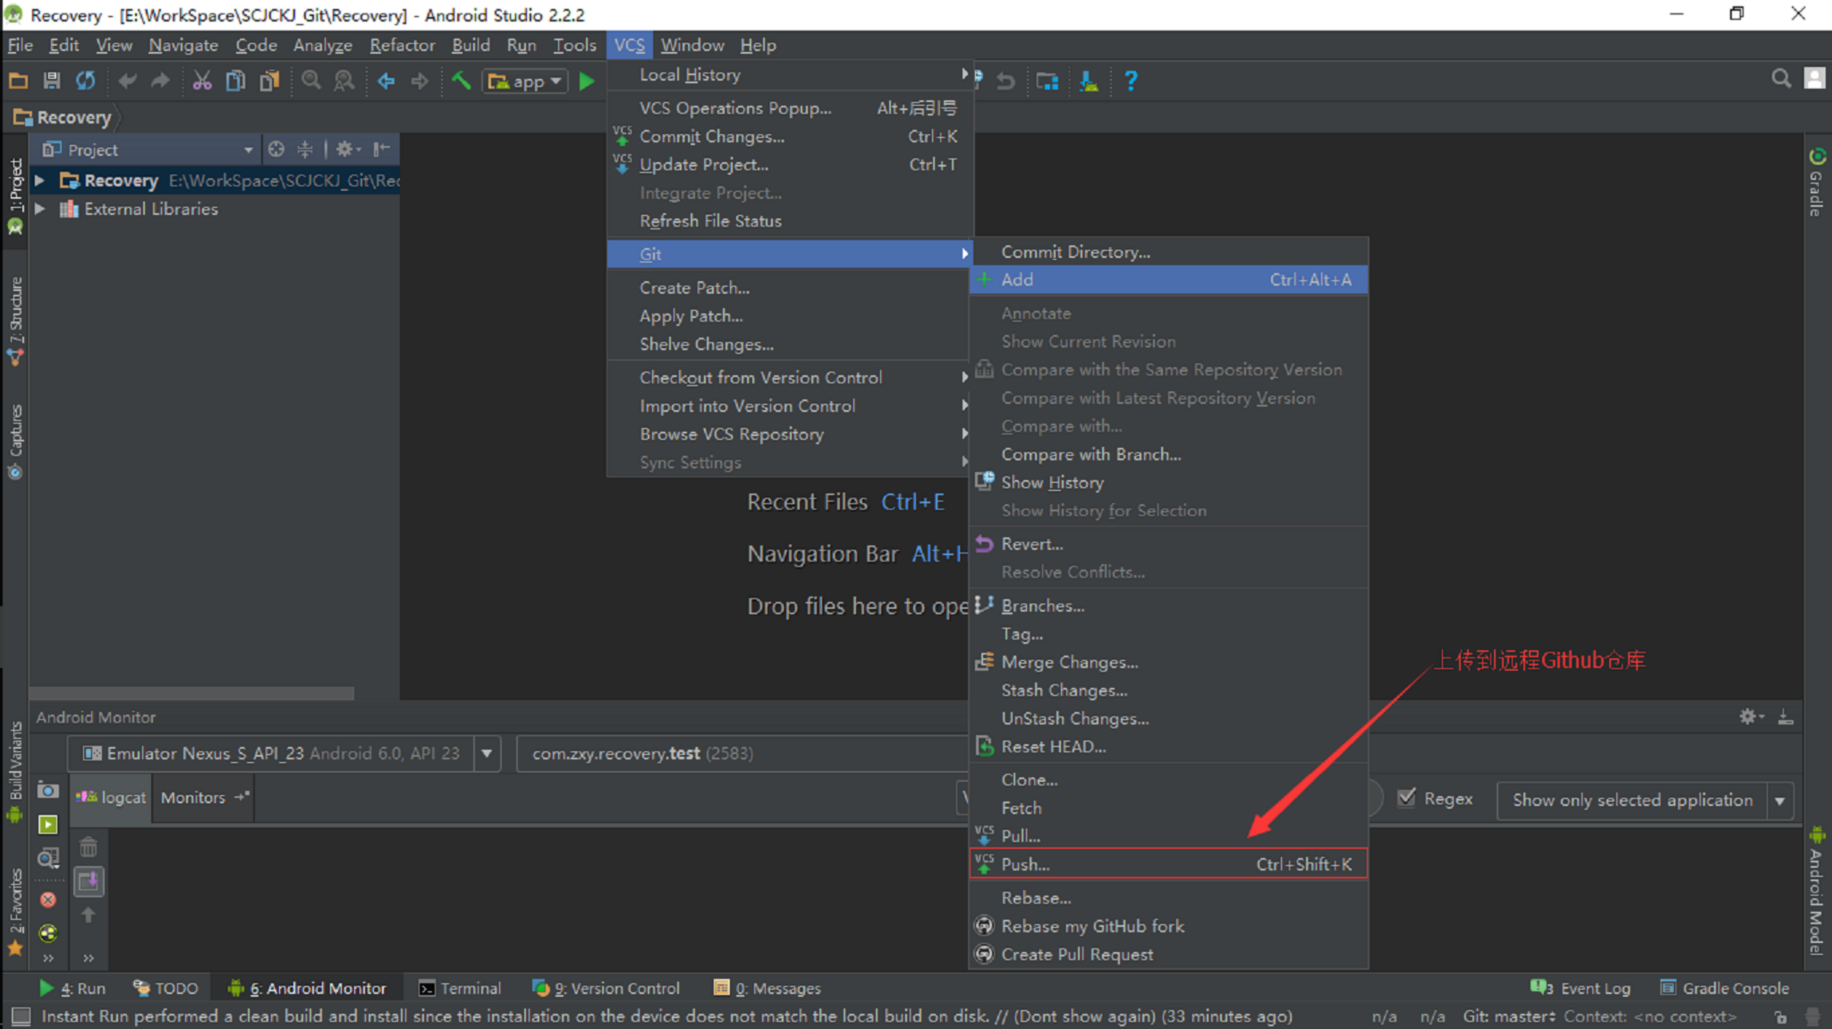Expand the External Libraries tree node
Screen dimensions: 1832x1029
tap(40, 209)
